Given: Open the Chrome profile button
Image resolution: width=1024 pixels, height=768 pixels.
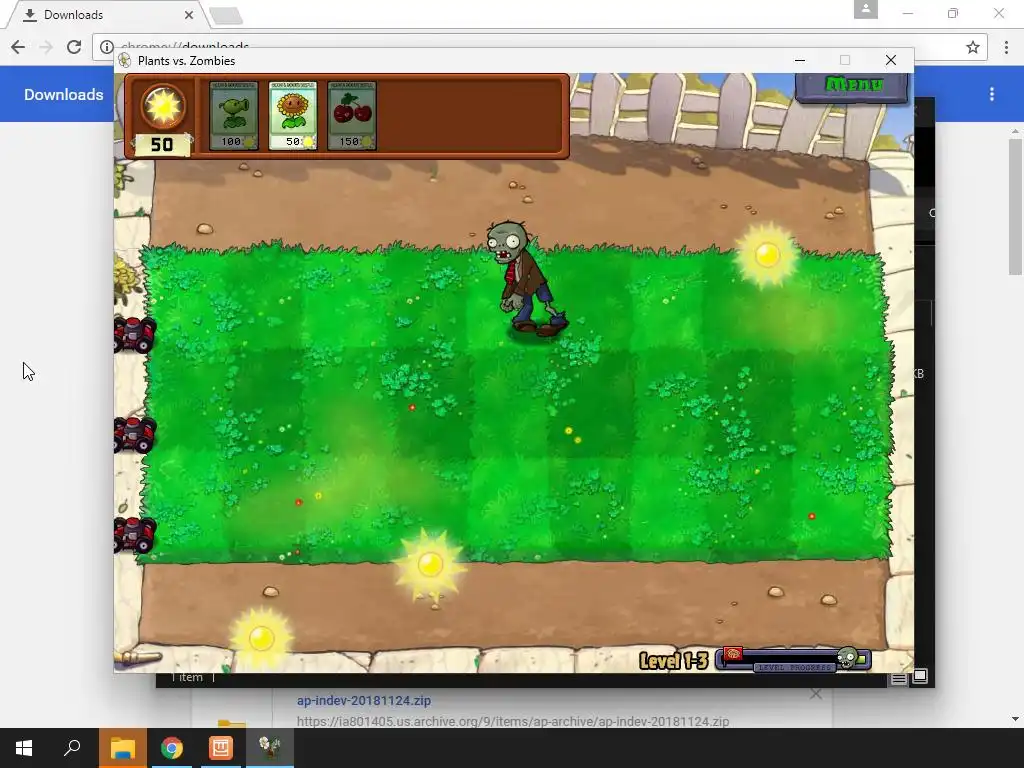Looking at the screenshot, I should tap(865, 9).
